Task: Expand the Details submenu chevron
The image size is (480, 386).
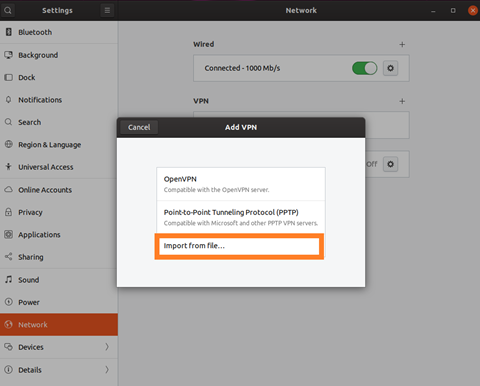Action: coord(107,369)
